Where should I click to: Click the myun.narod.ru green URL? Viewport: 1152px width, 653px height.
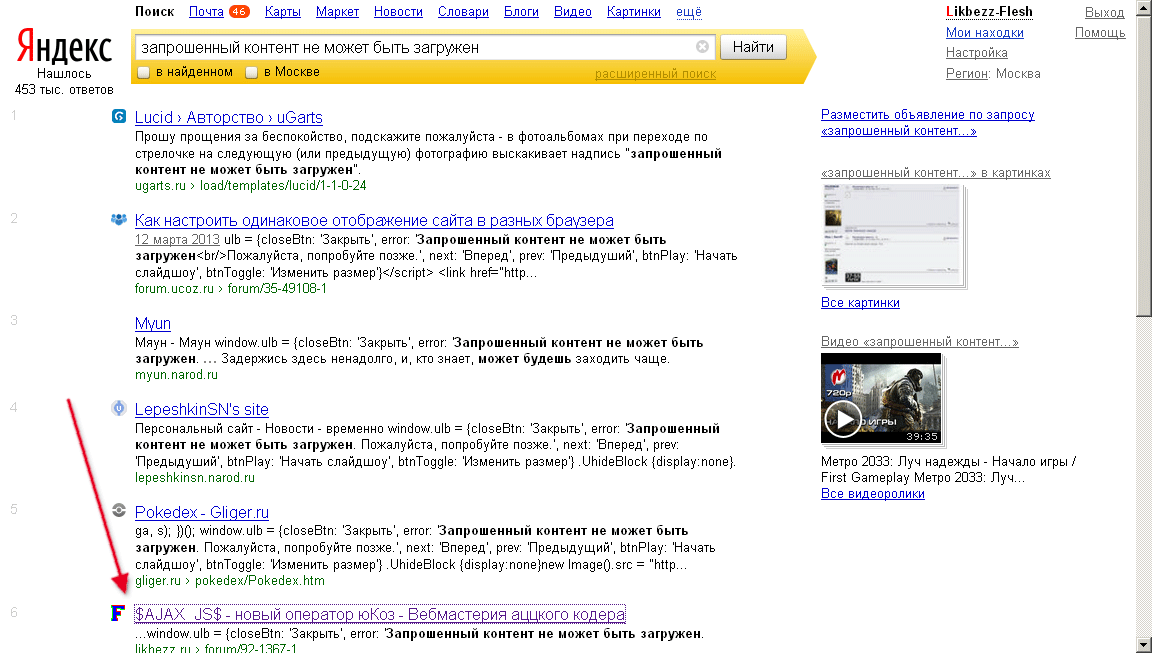point(176,375)
